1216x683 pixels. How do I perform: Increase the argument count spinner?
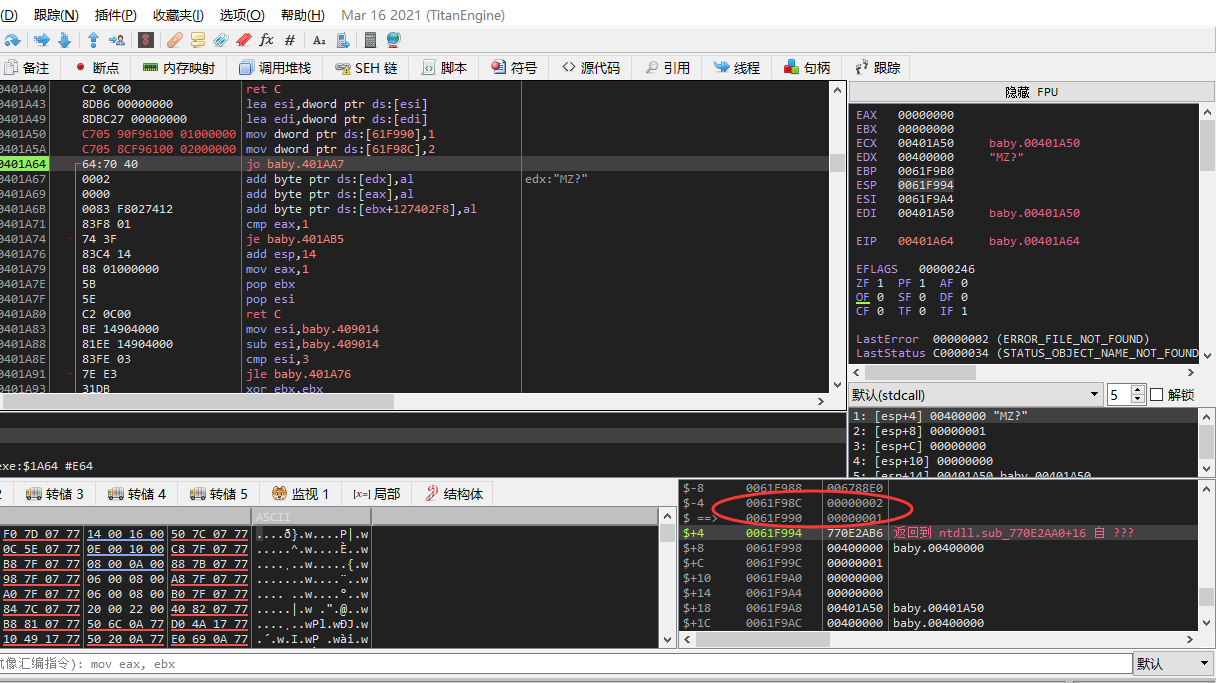point(1137,390)
